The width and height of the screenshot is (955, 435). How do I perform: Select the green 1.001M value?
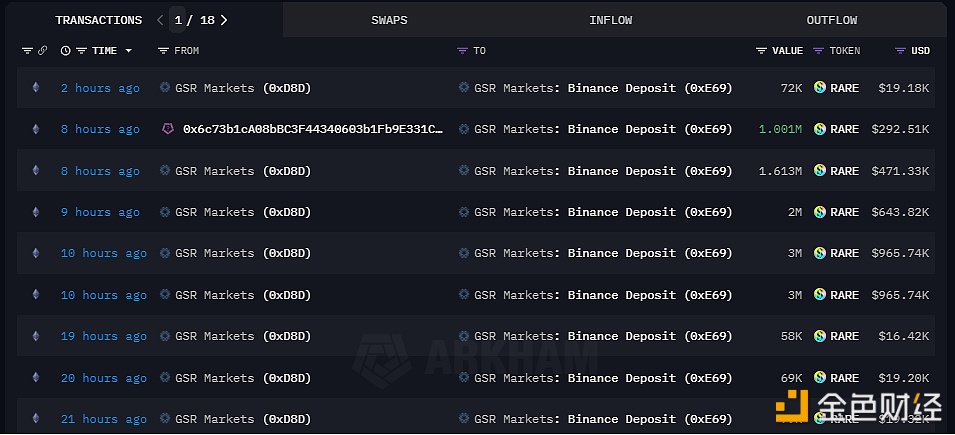click(x=780, y=129)
